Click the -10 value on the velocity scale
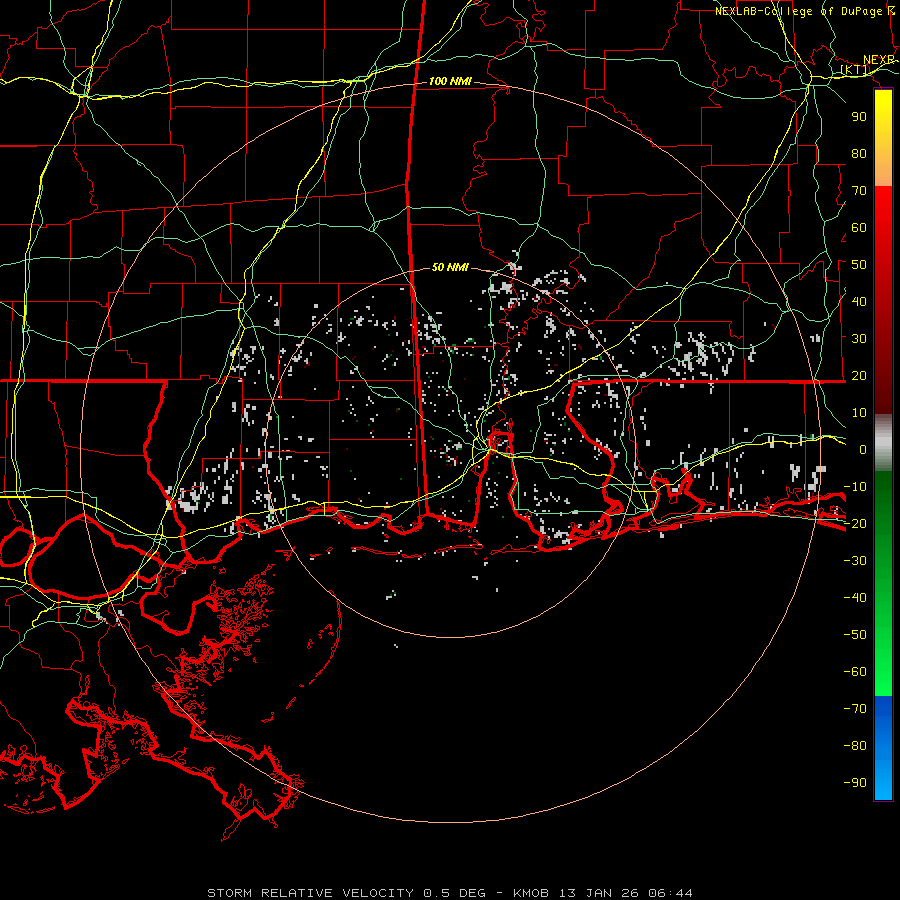Screen dimensions: 900x900 point(855,487)
